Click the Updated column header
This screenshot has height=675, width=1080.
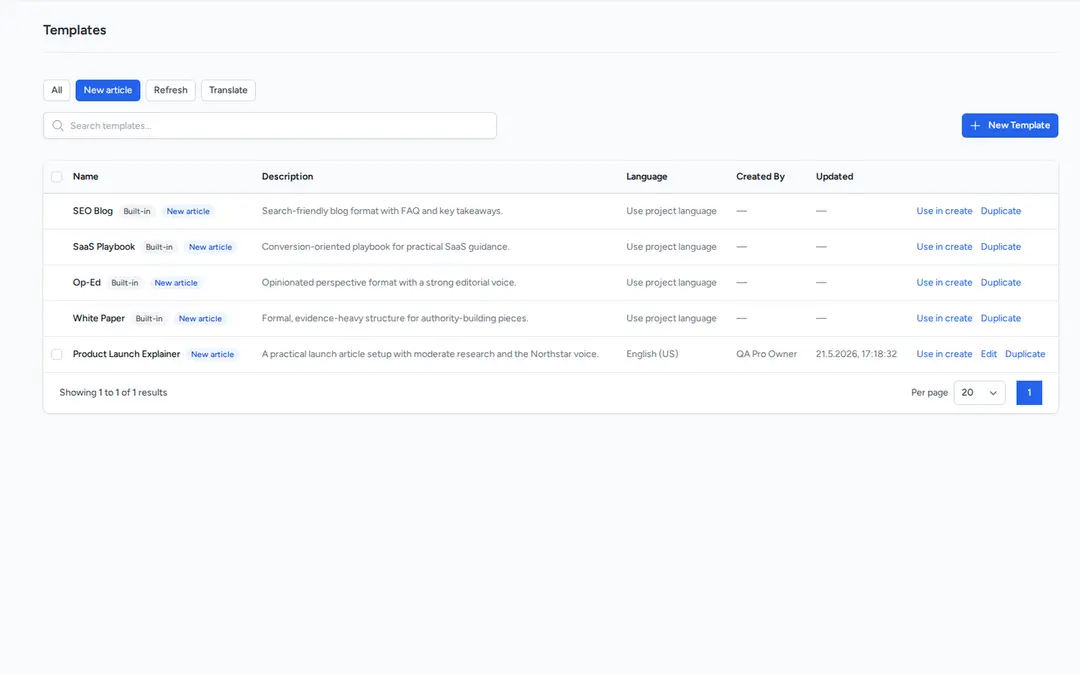tap(835, 176)
